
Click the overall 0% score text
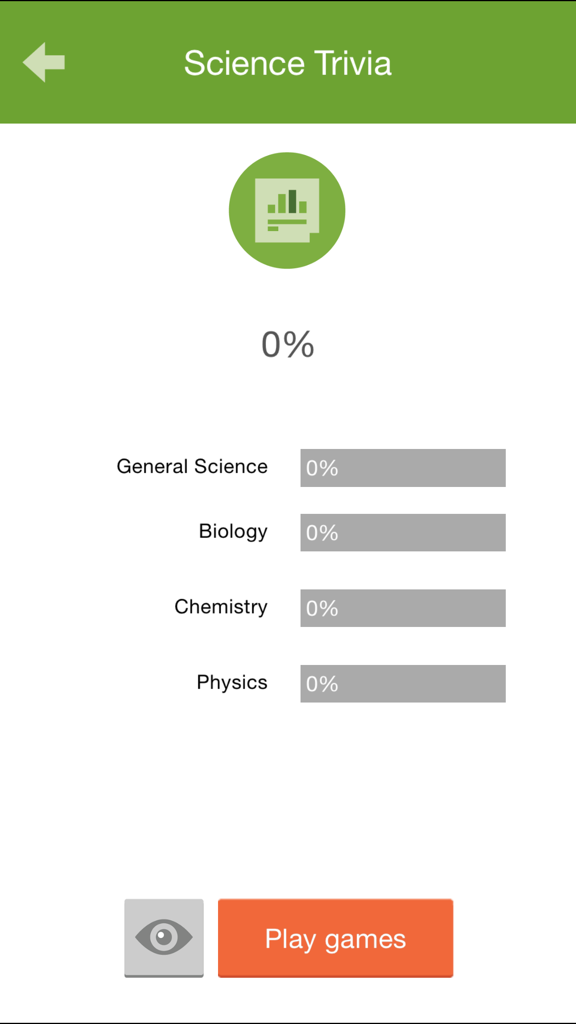[287, 344]
